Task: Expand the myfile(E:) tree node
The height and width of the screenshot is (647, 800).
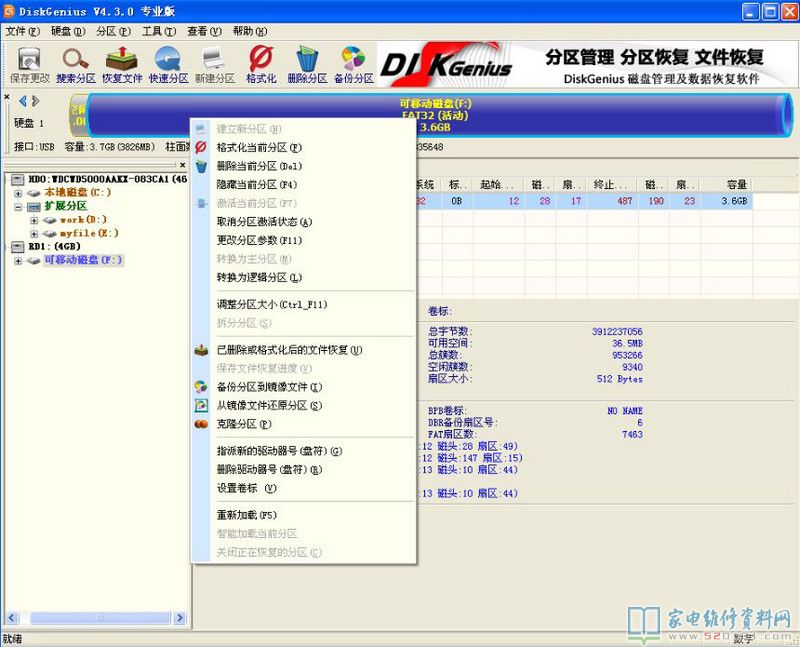Action: (x=34, y=234)
